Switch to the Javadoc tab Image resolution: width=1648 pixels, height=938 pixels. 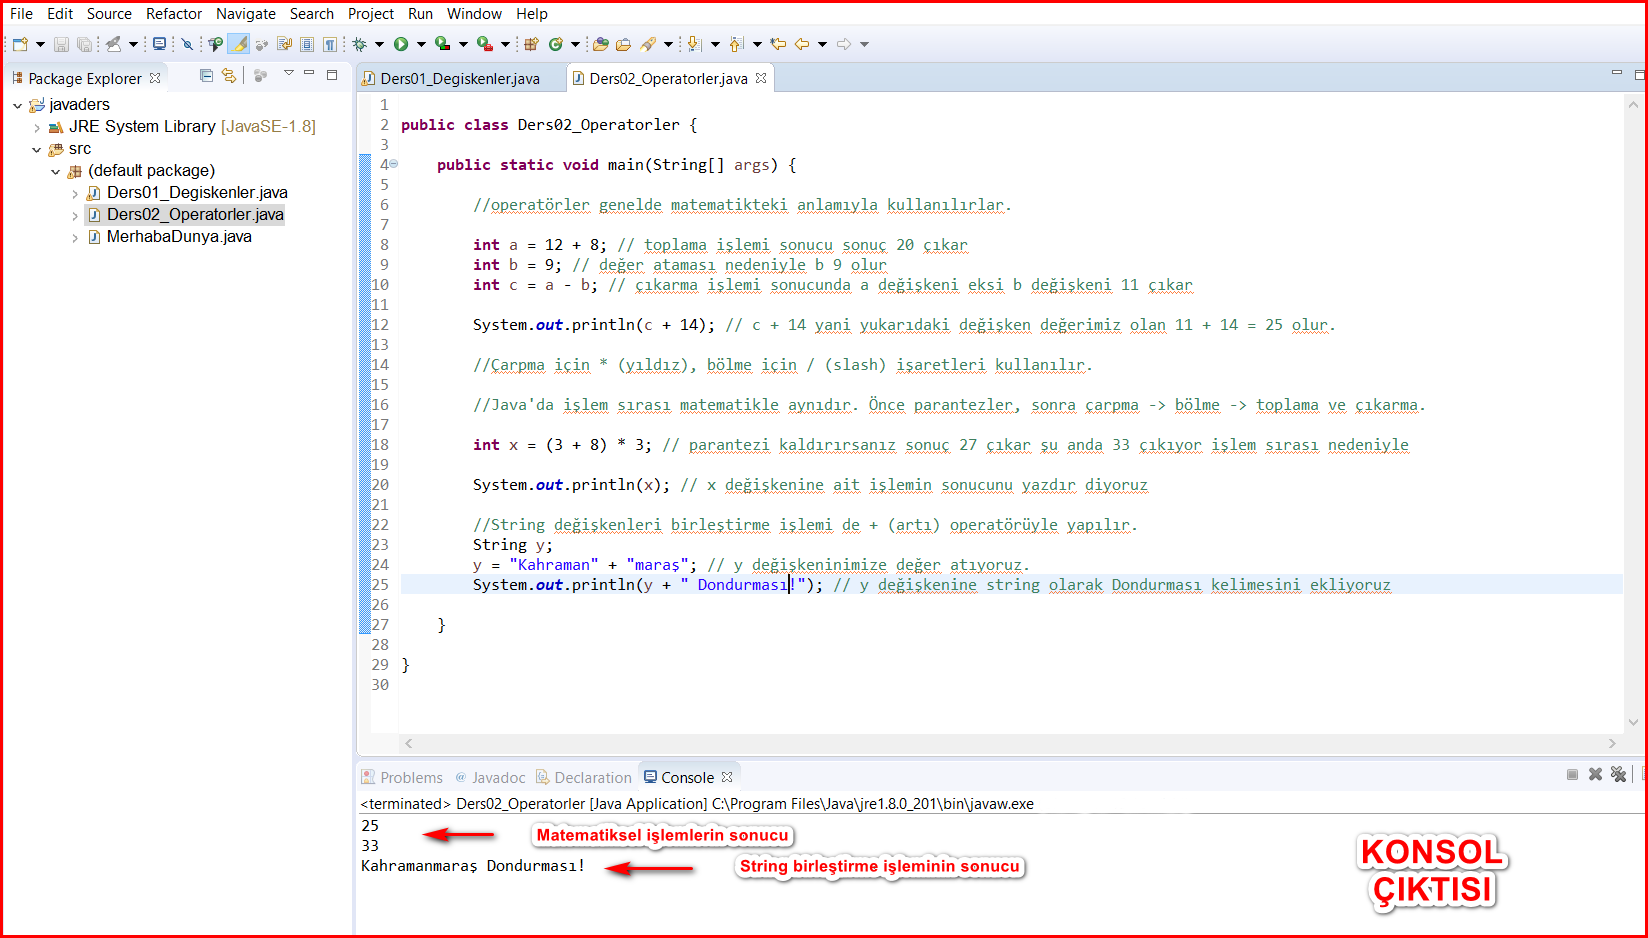[x=490, y=777]
